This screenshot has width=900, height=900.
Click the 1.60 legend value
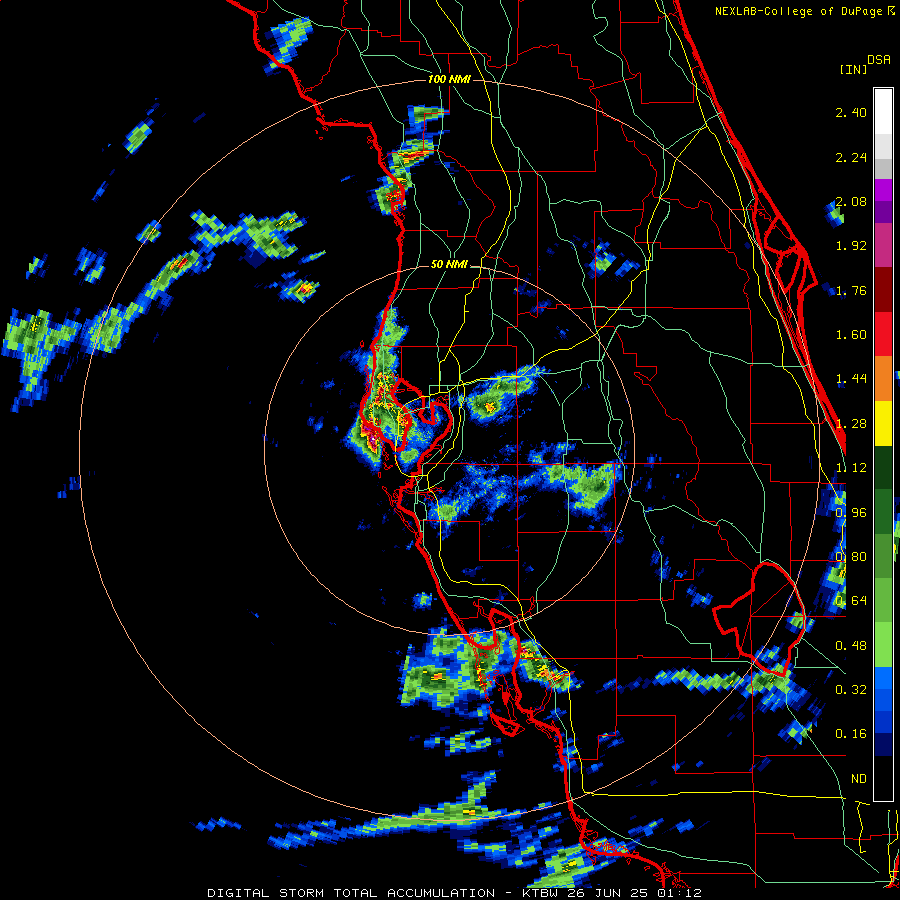point(851,335)
